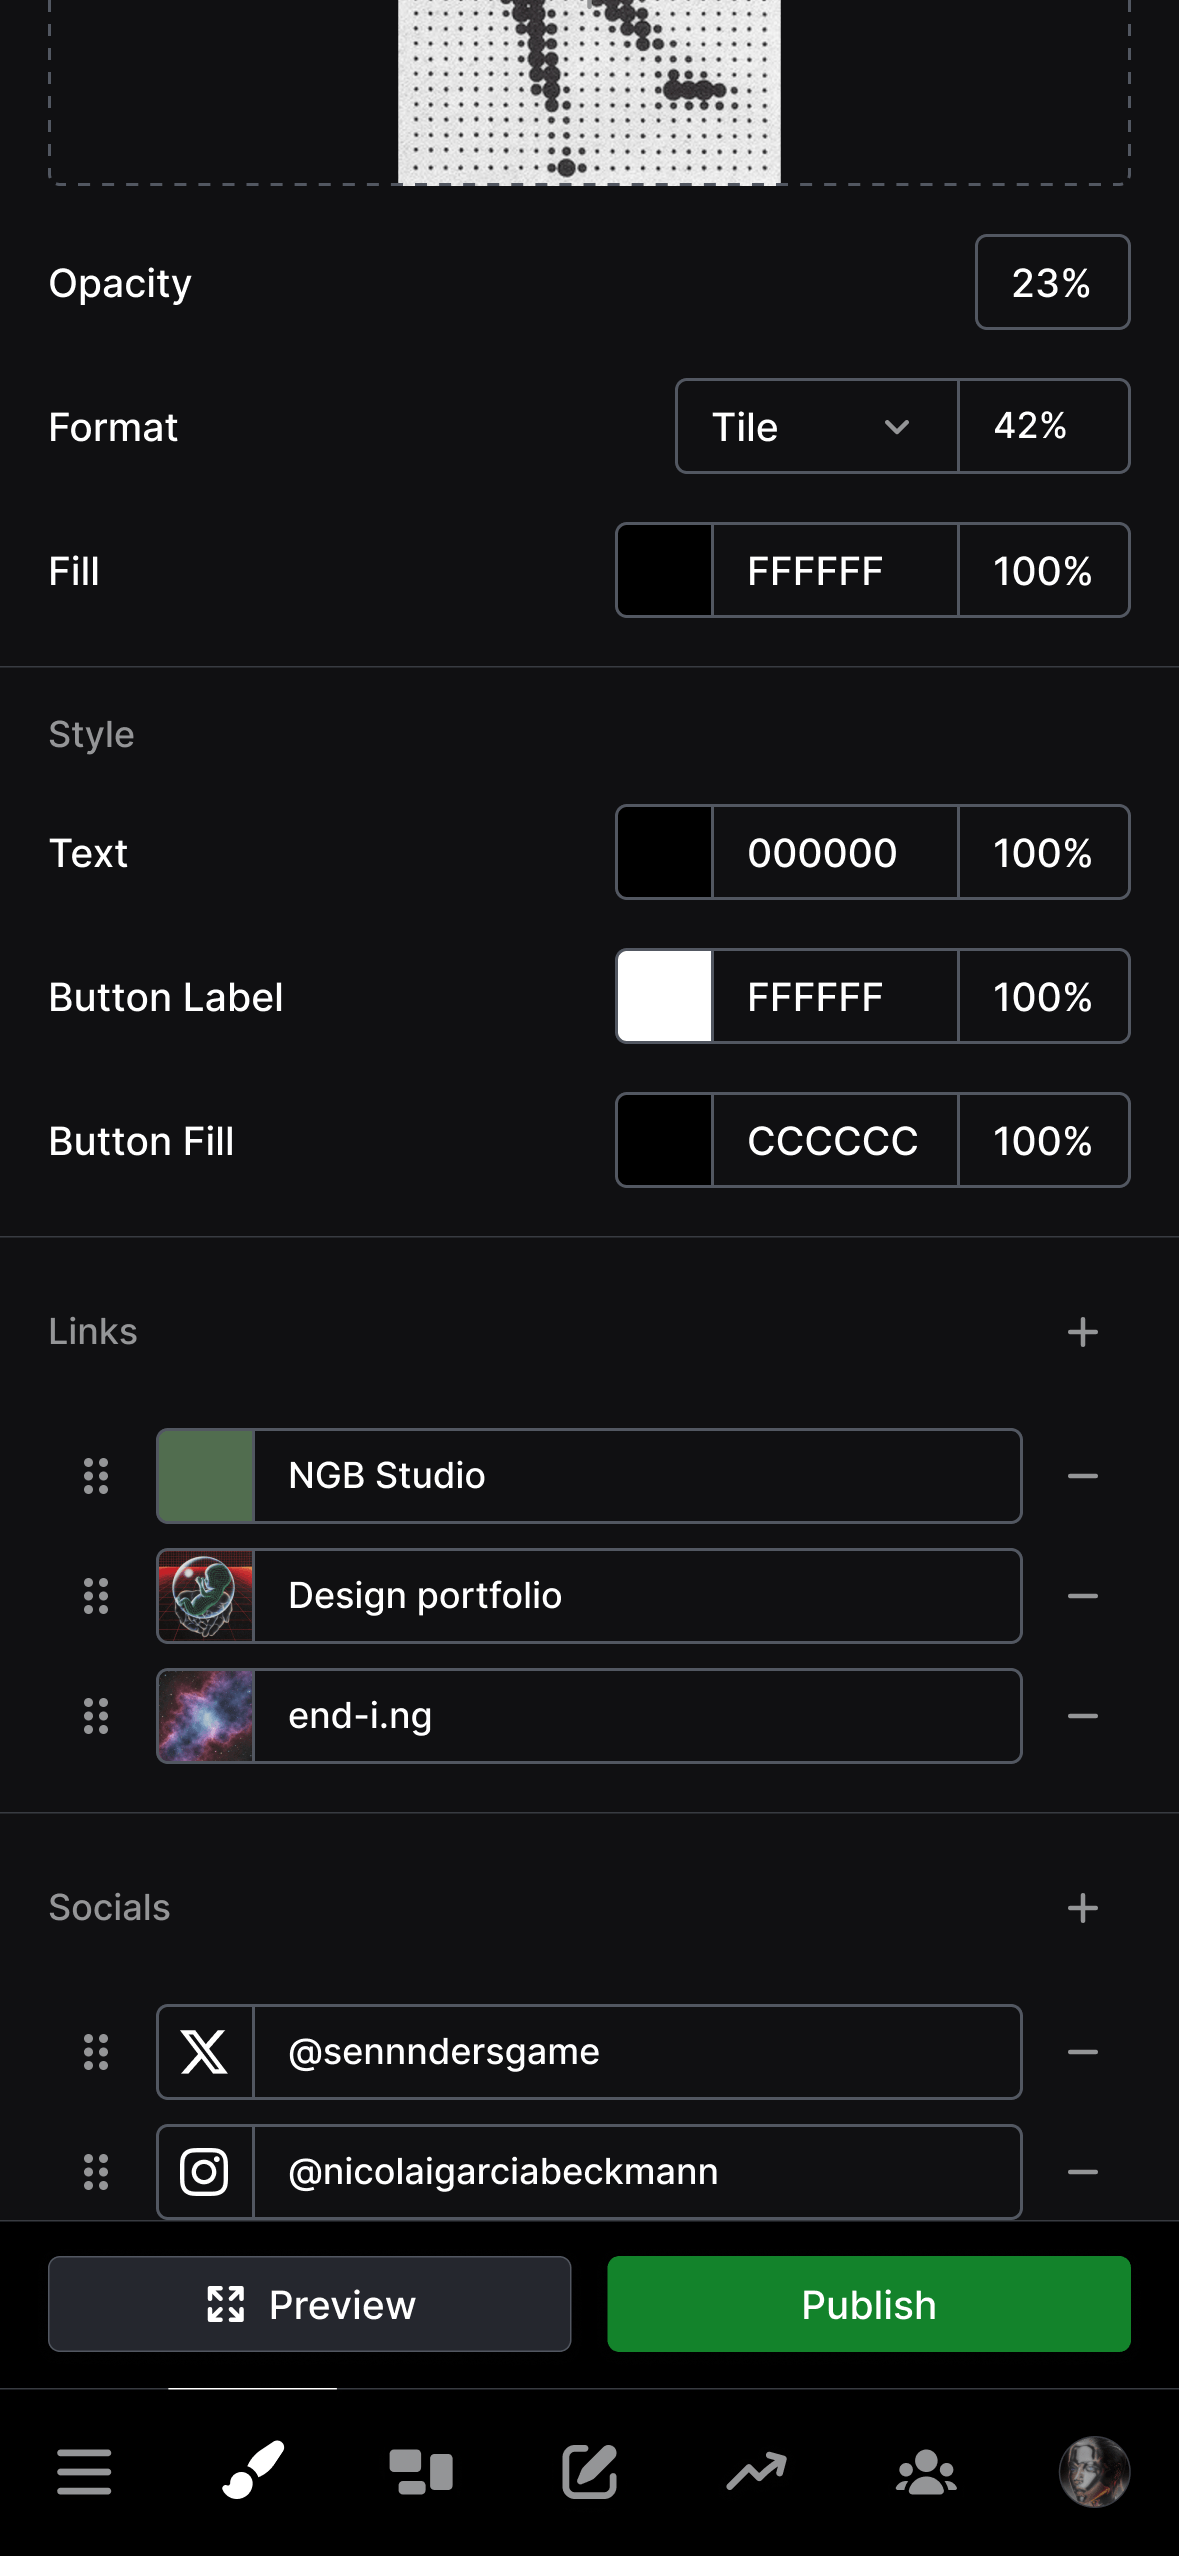Add a new link with the plus icon
Screen dimensions: 1179x2556
pos(1083,1331)
